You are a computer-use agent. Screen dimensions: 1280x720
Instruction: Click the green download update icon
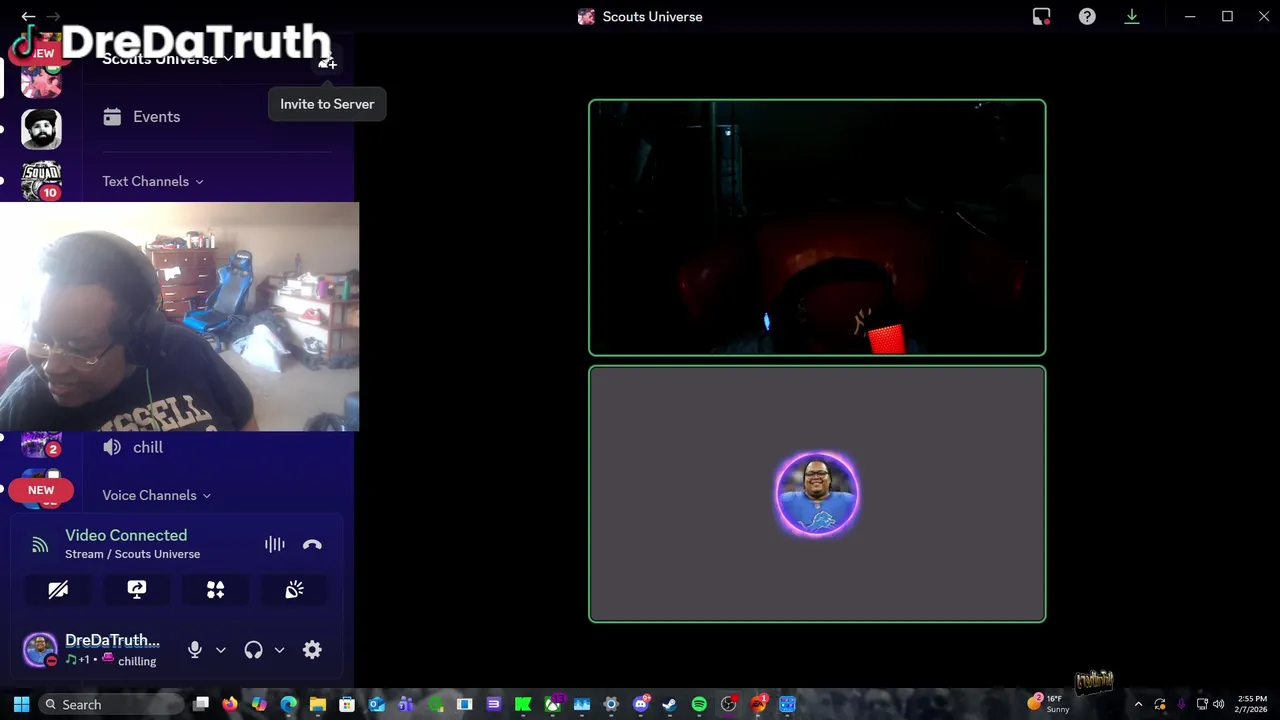[x=1132, y=16]
